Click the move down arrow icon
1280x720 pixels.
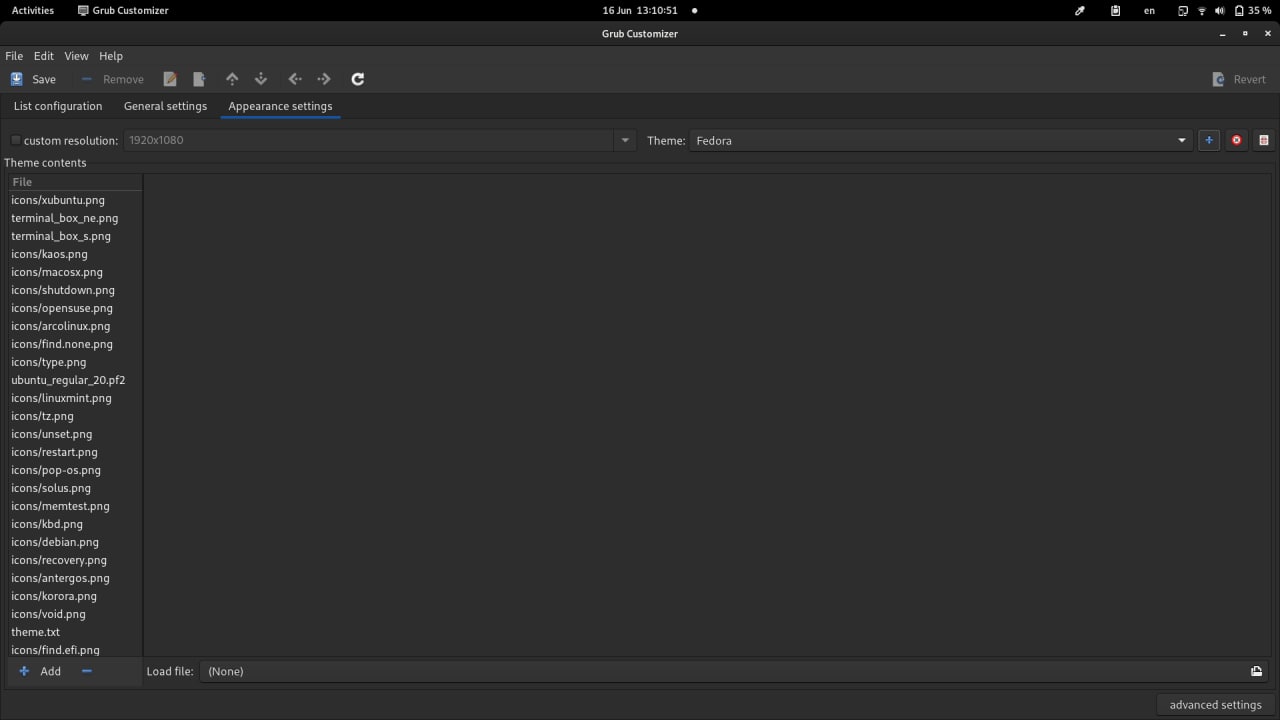point(261,79)
